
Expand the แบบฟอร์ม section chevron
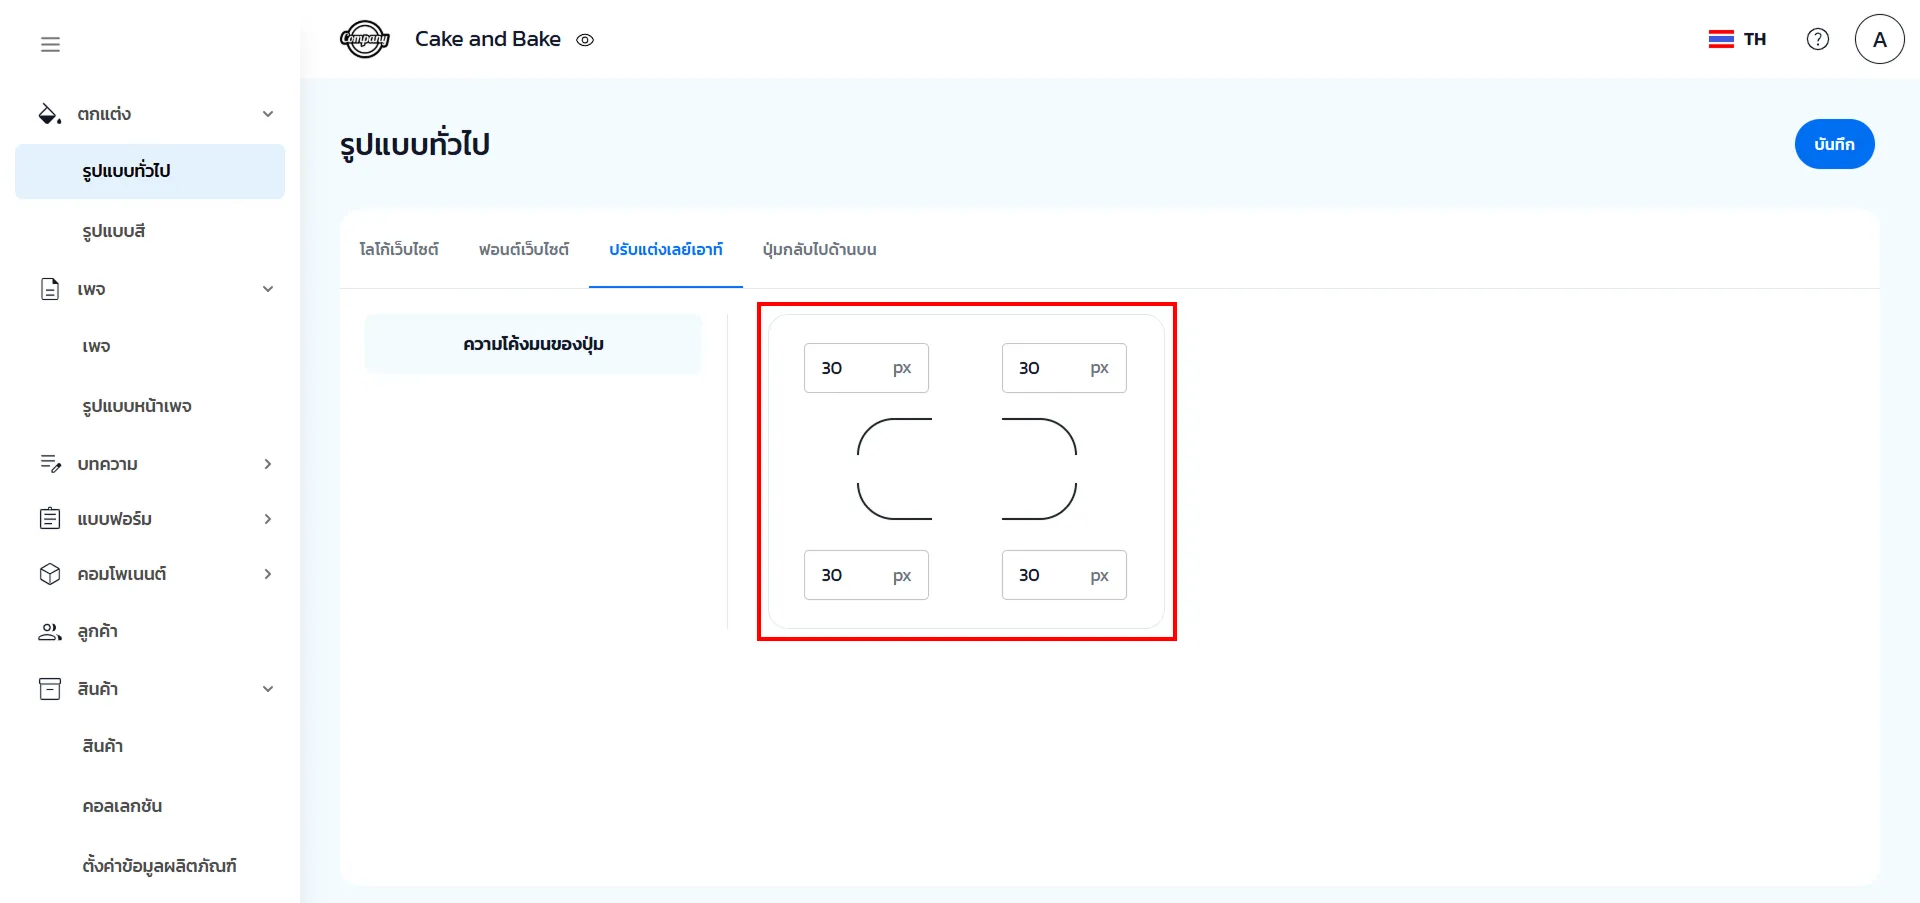click(267, 519)
